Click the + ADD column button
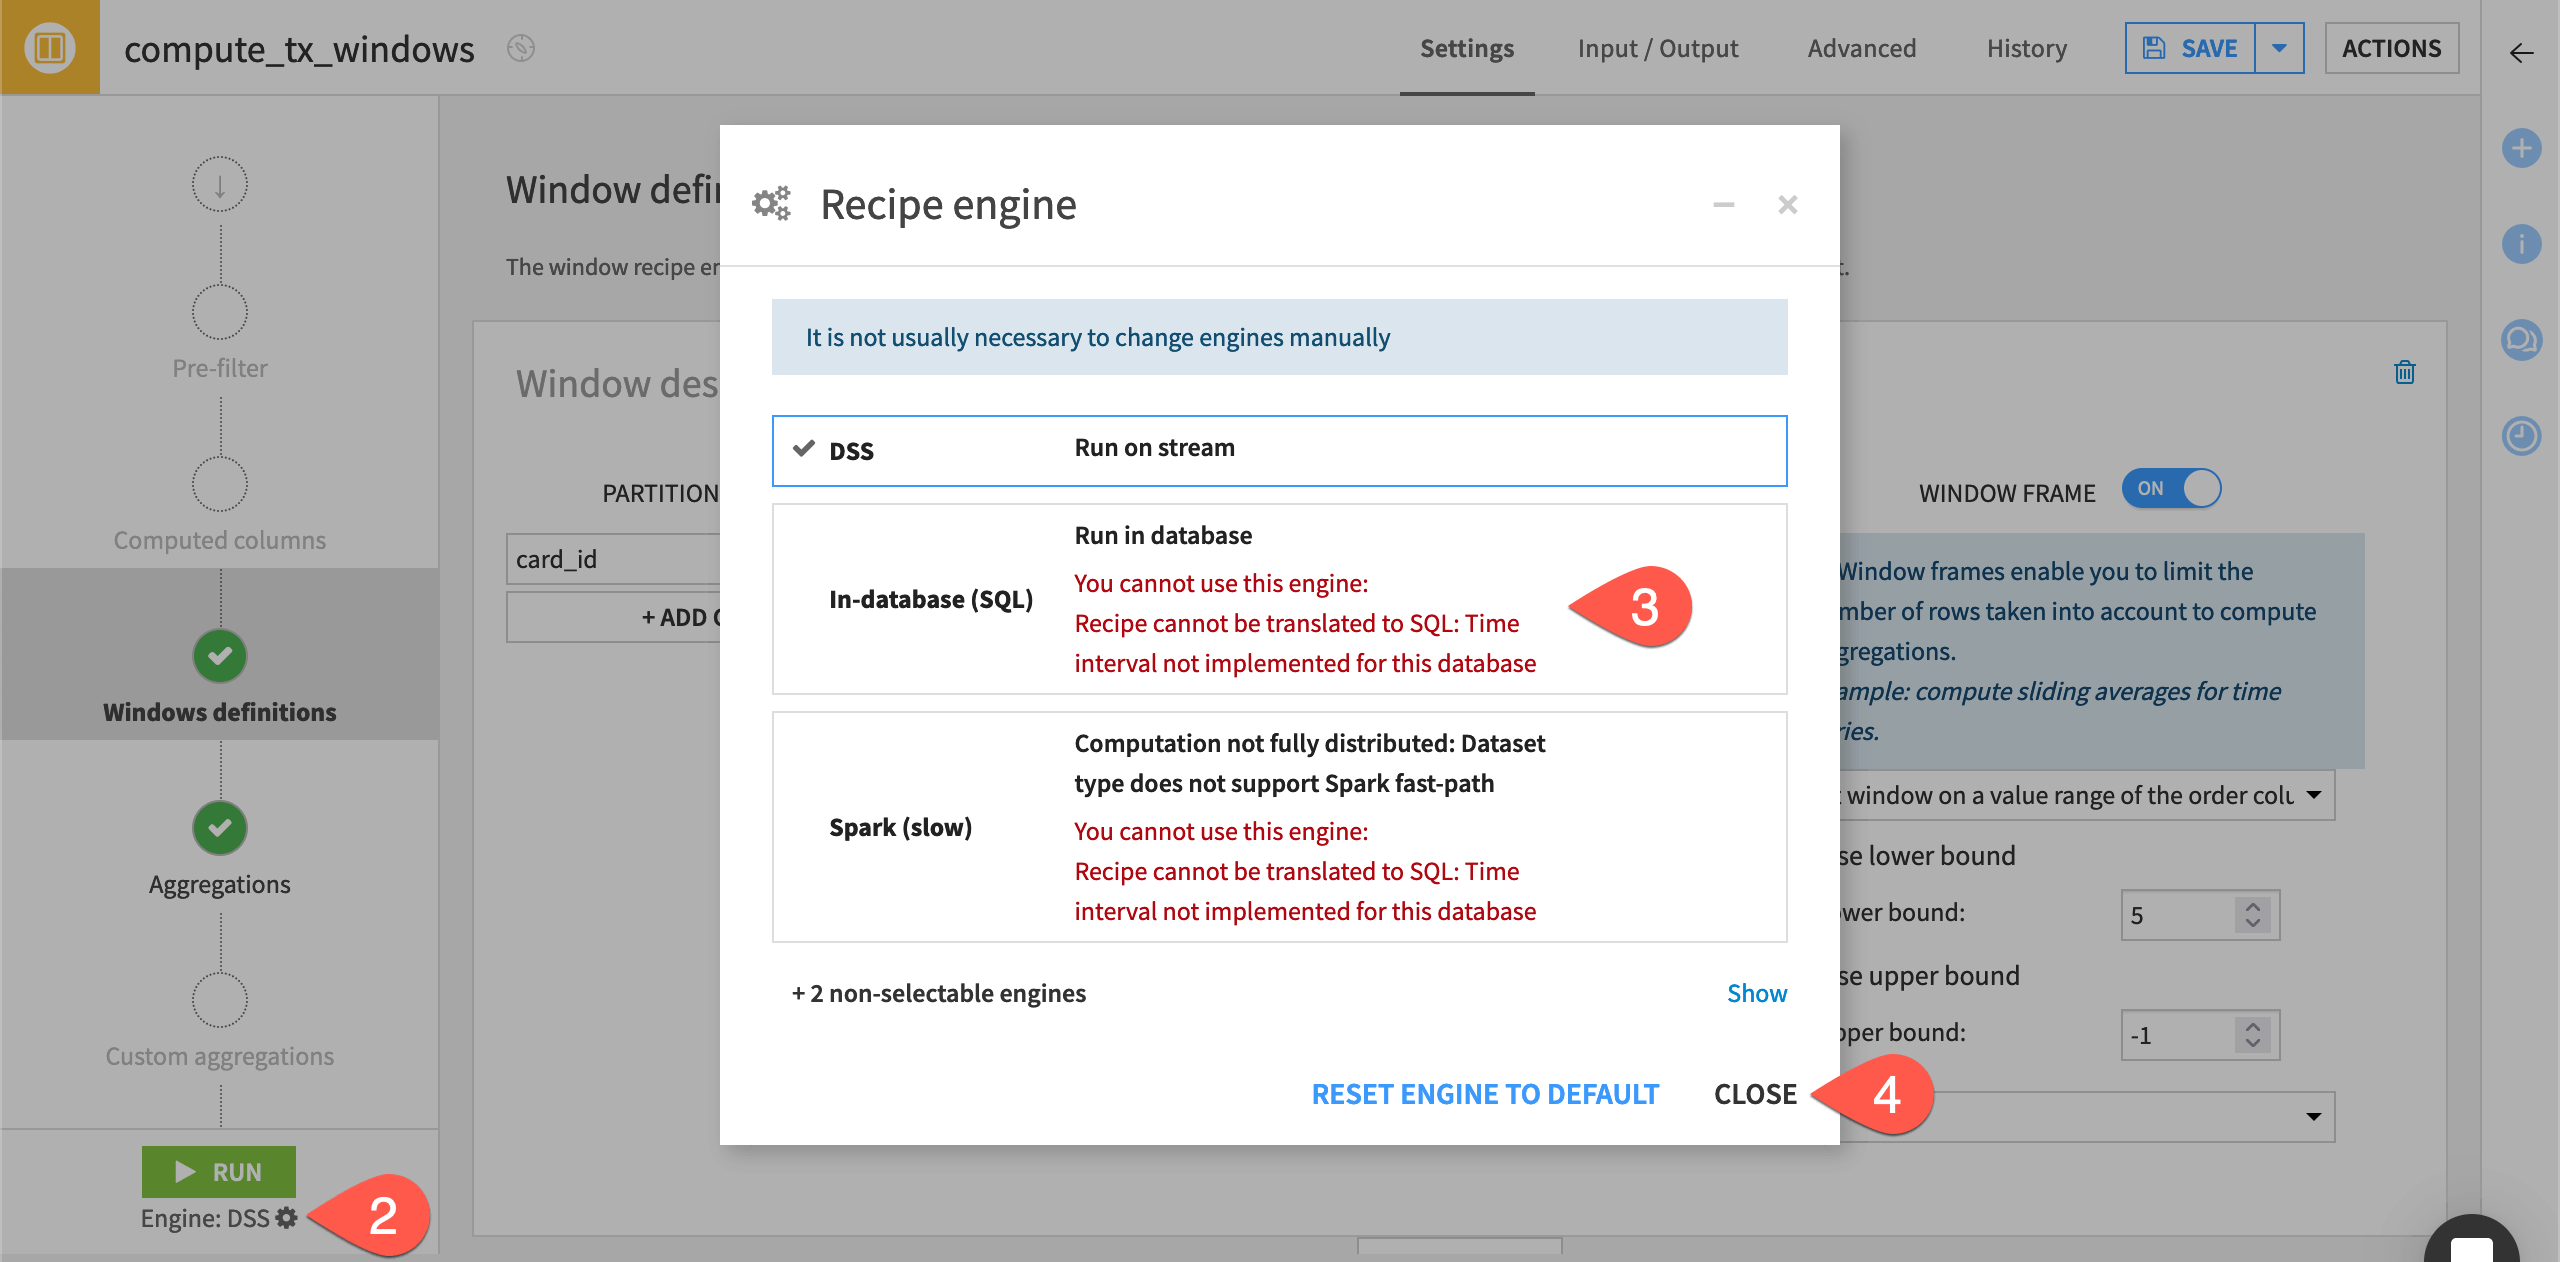The image size is (2560, 1262). click(613, 617)
